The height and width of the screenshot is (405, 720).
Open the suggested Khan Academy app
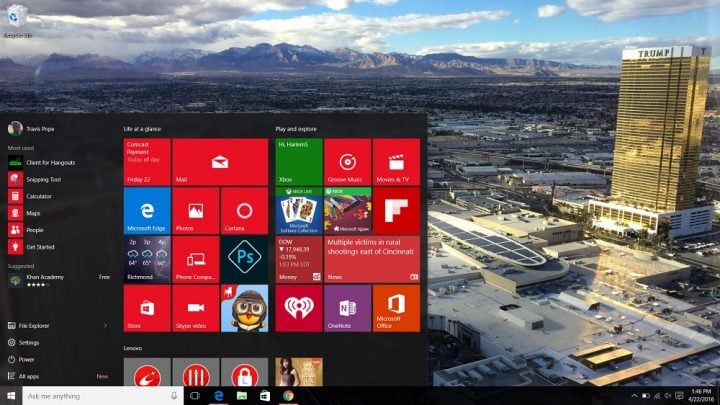tap(59, 280)
